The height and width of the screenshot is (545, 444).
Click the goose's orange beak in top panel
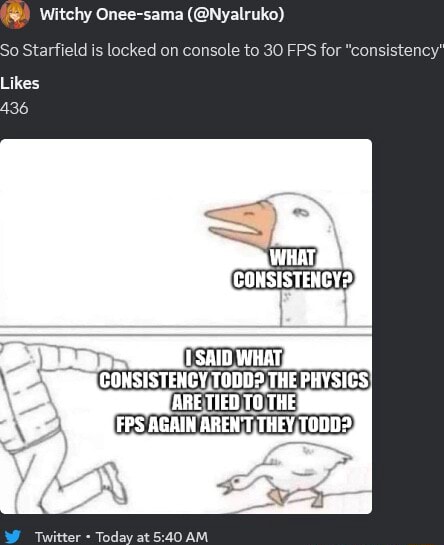(x=241, y=222)
